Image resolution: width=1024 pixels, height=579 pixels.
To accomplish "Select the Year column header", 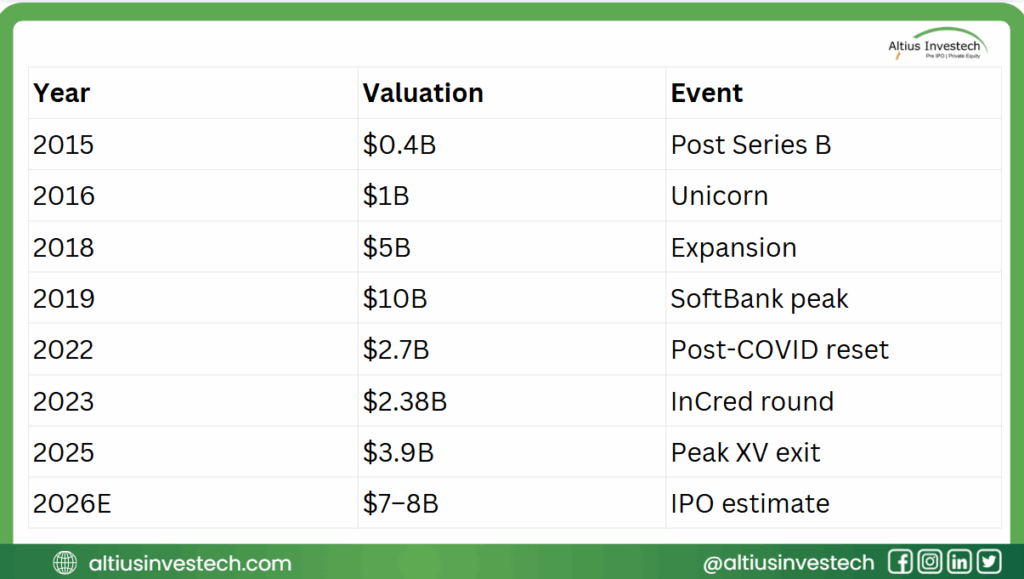I will [62, 93].
